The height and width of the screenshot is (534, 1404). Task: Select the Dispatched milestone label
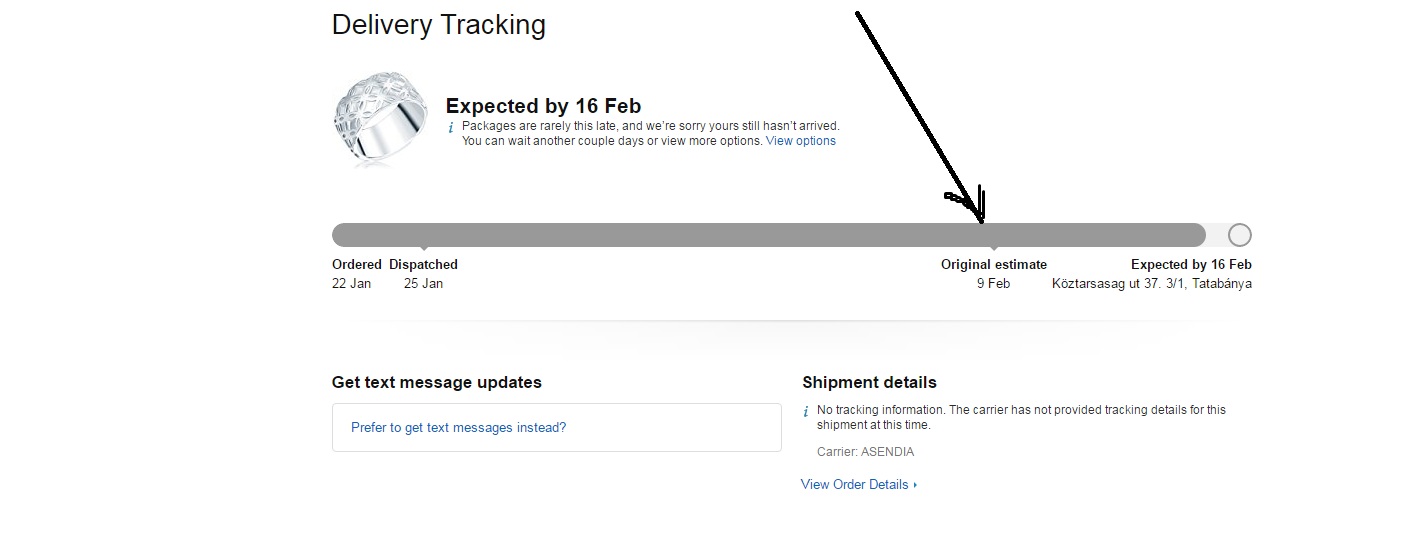pyautogui.click(x=423, y=265)
